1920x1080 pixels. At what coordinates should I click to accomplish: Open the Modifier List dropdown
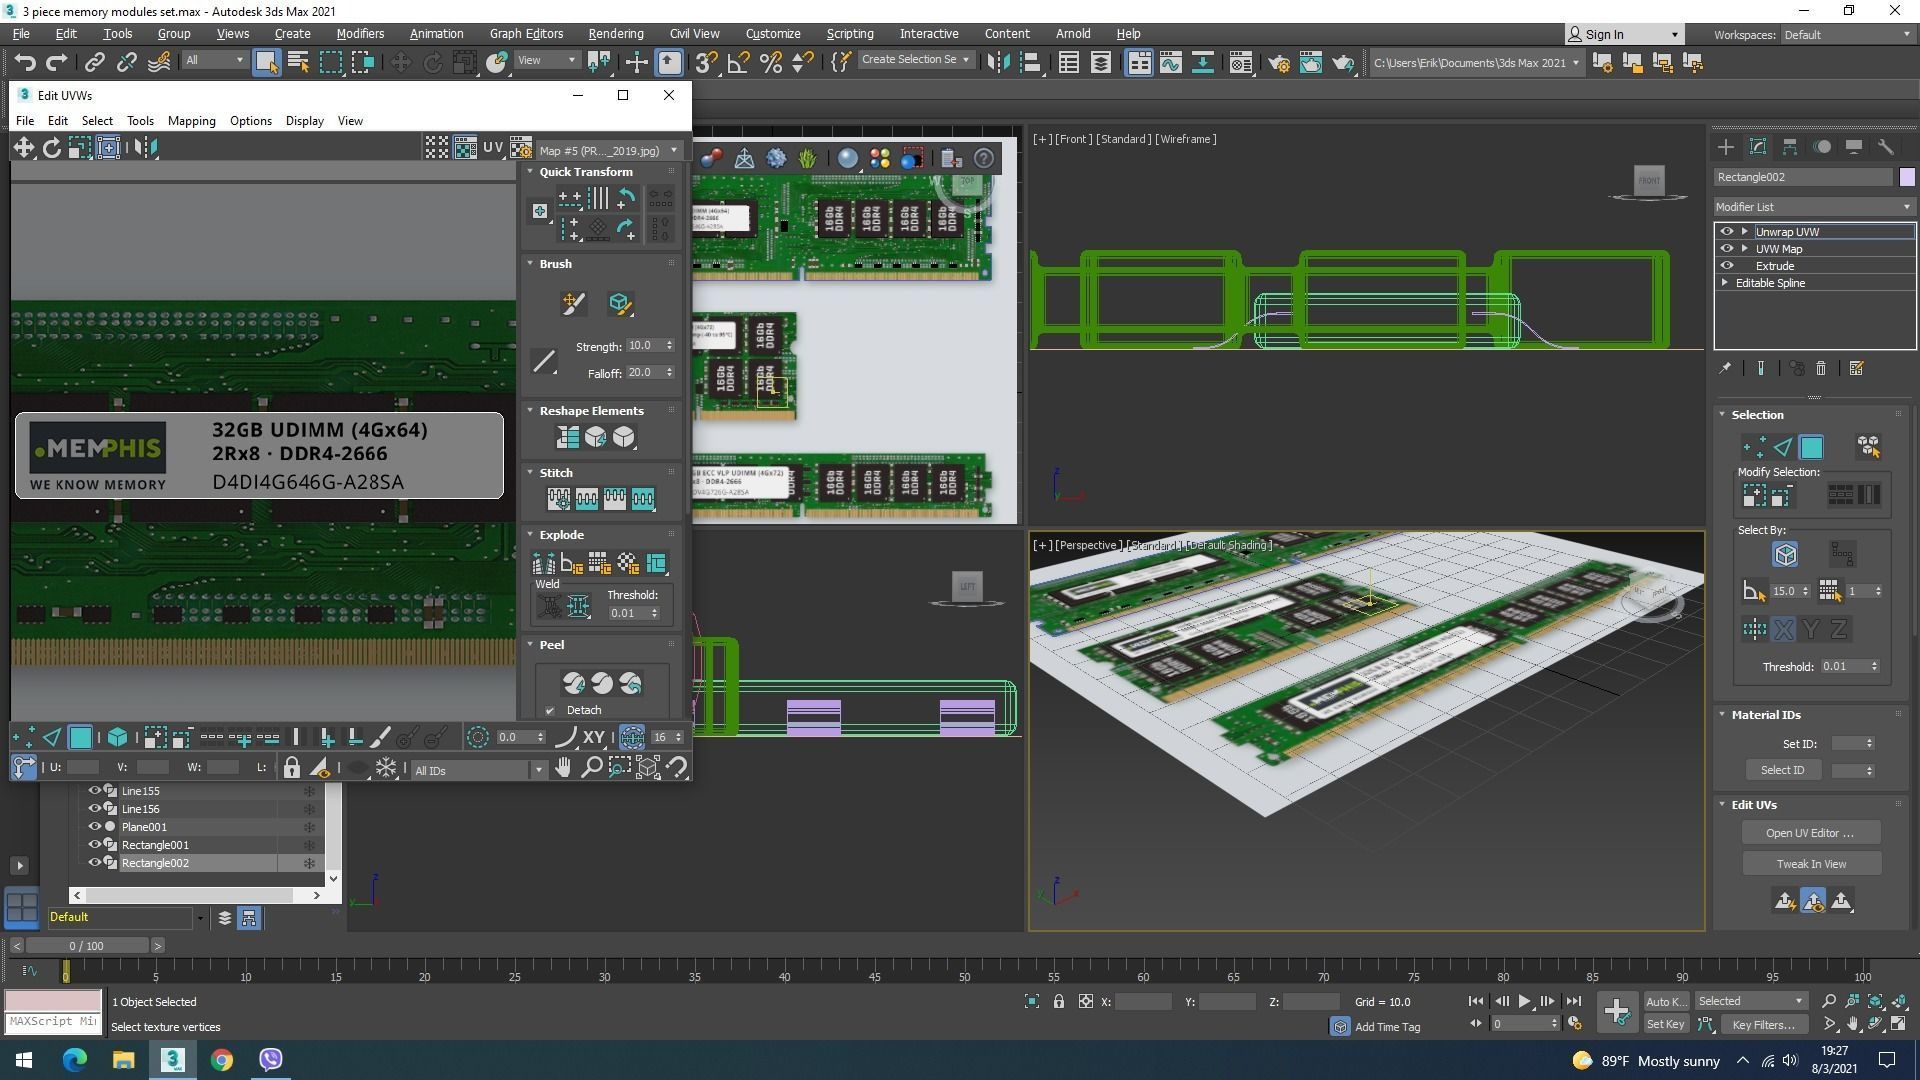click(x=1814, y=207)
